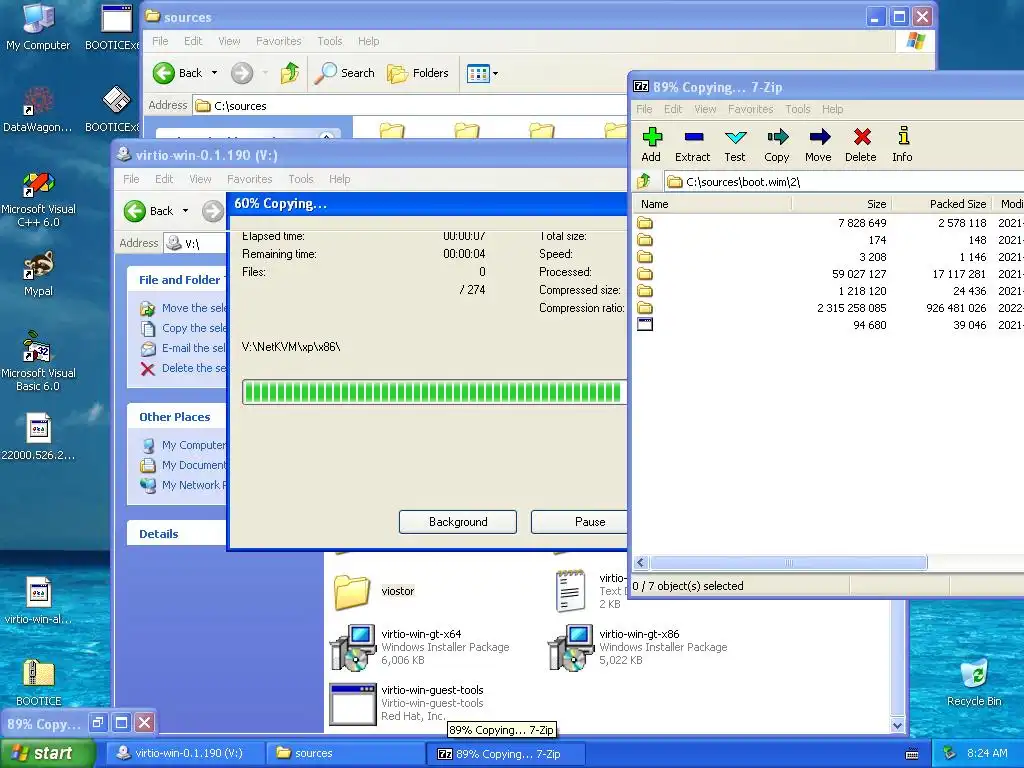The height and width of the screenshot is (768, 1024).
Task: Open Edit menu in the virtio-win window
Action: click(164, 179)
